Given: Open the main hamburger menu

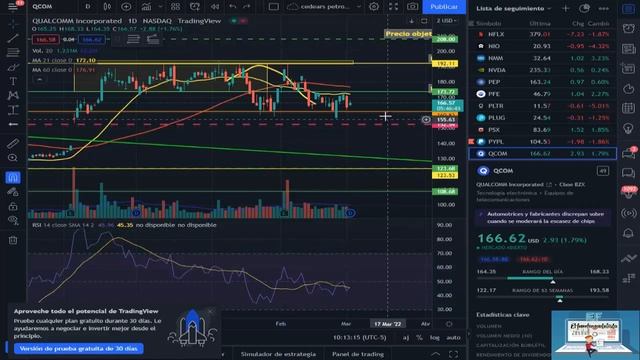Looking at the screenshot, I should coord(13,7).
